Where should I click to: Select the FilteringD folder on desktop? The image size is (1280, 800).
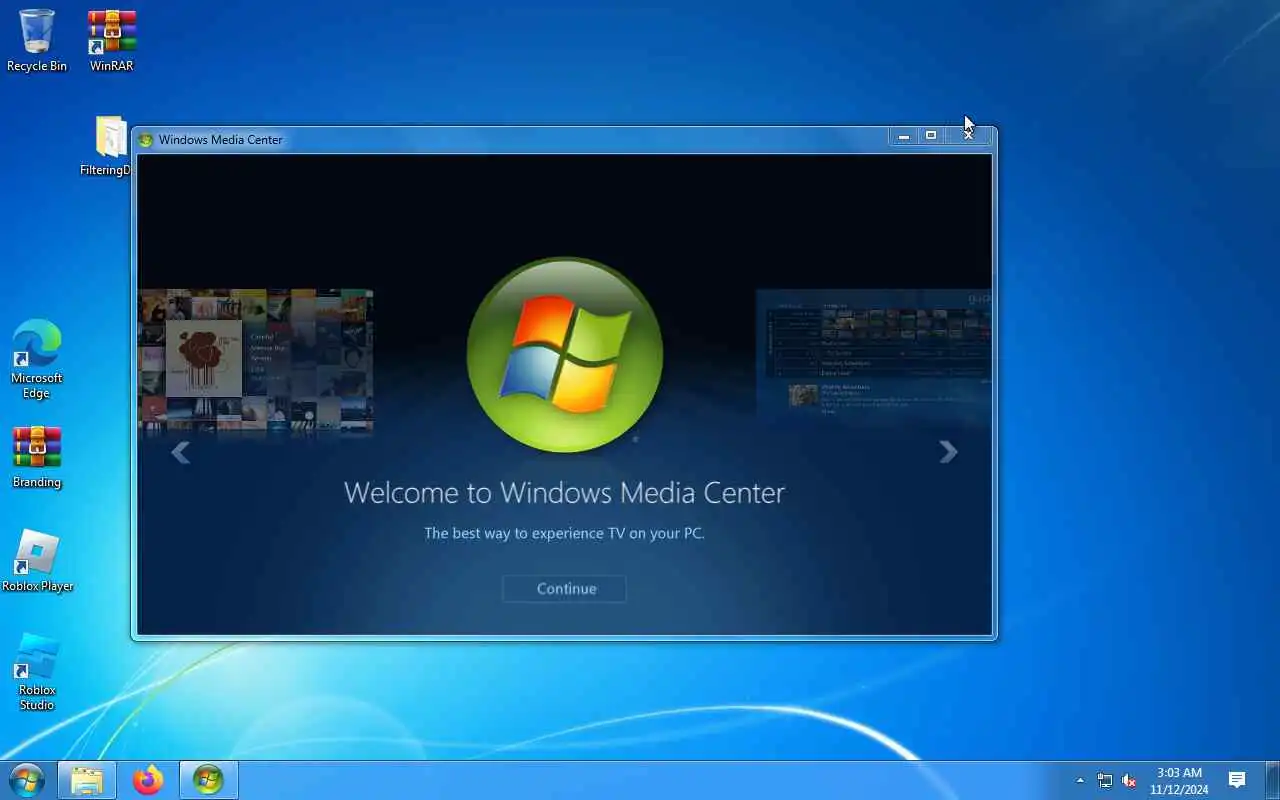(x=106, y=146)
